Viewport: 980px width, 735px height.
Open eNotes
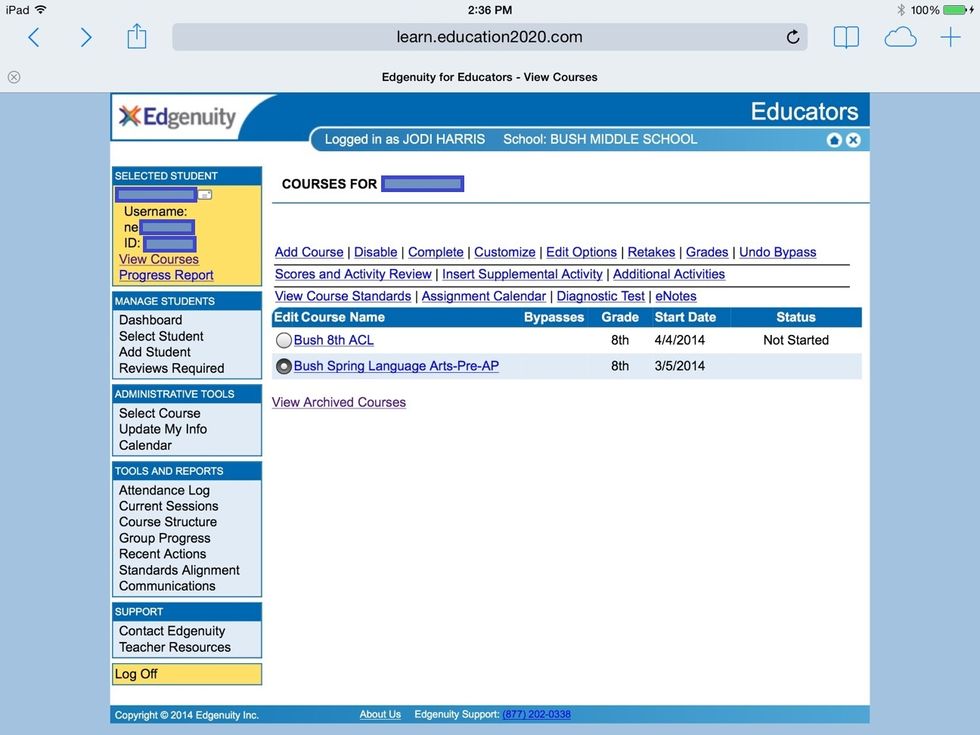[676, 296]
